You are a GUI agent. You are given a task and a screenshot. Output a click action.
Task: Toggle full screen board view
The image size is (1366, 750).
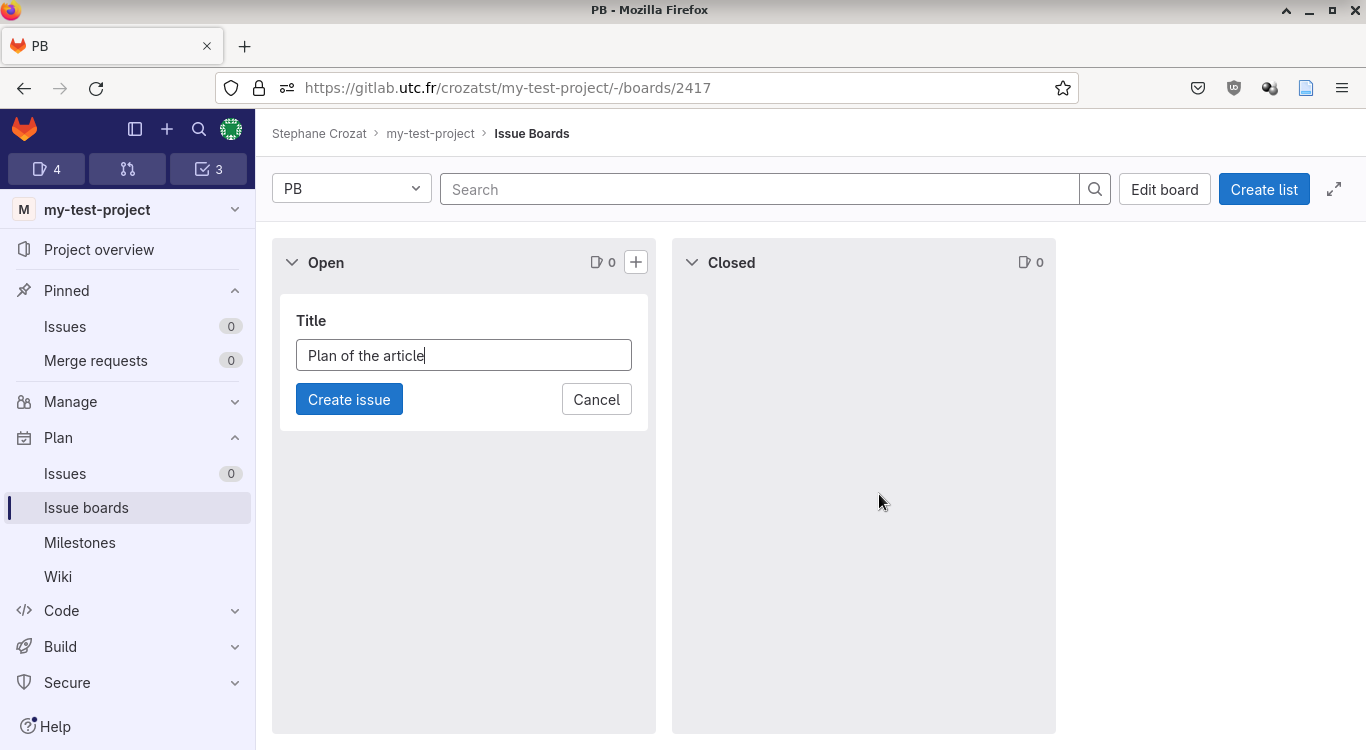[1334, 189]
